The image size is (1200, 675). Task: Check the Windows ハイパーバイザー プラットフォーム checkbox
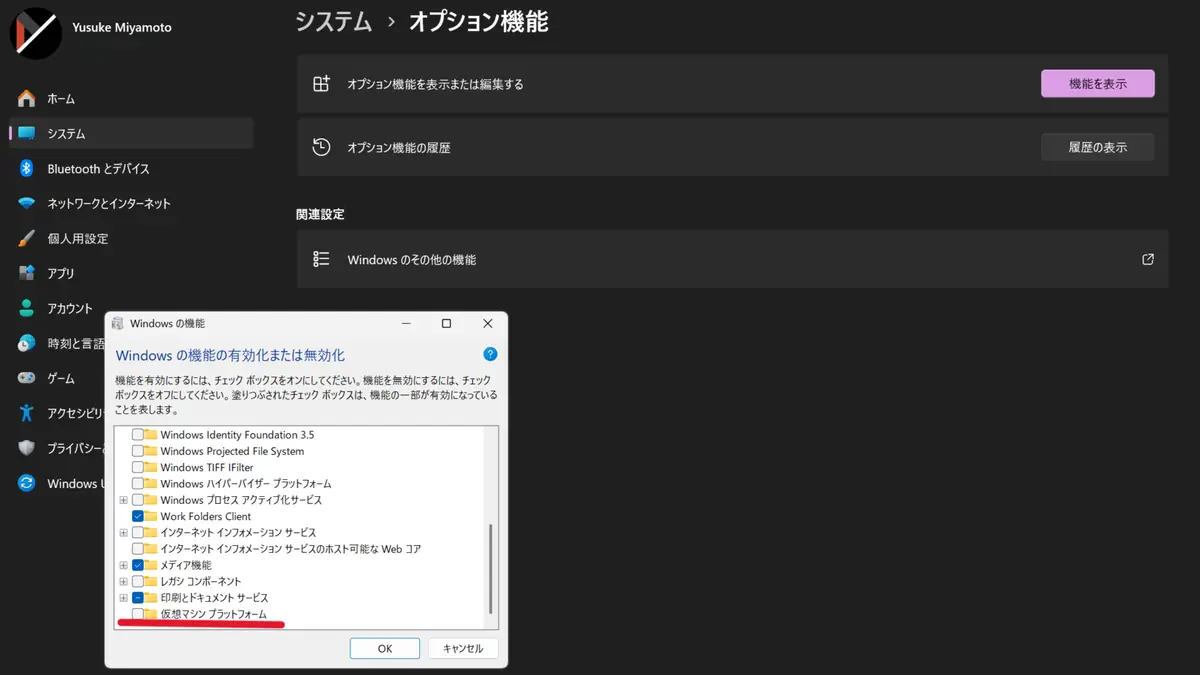pos(138,484)
